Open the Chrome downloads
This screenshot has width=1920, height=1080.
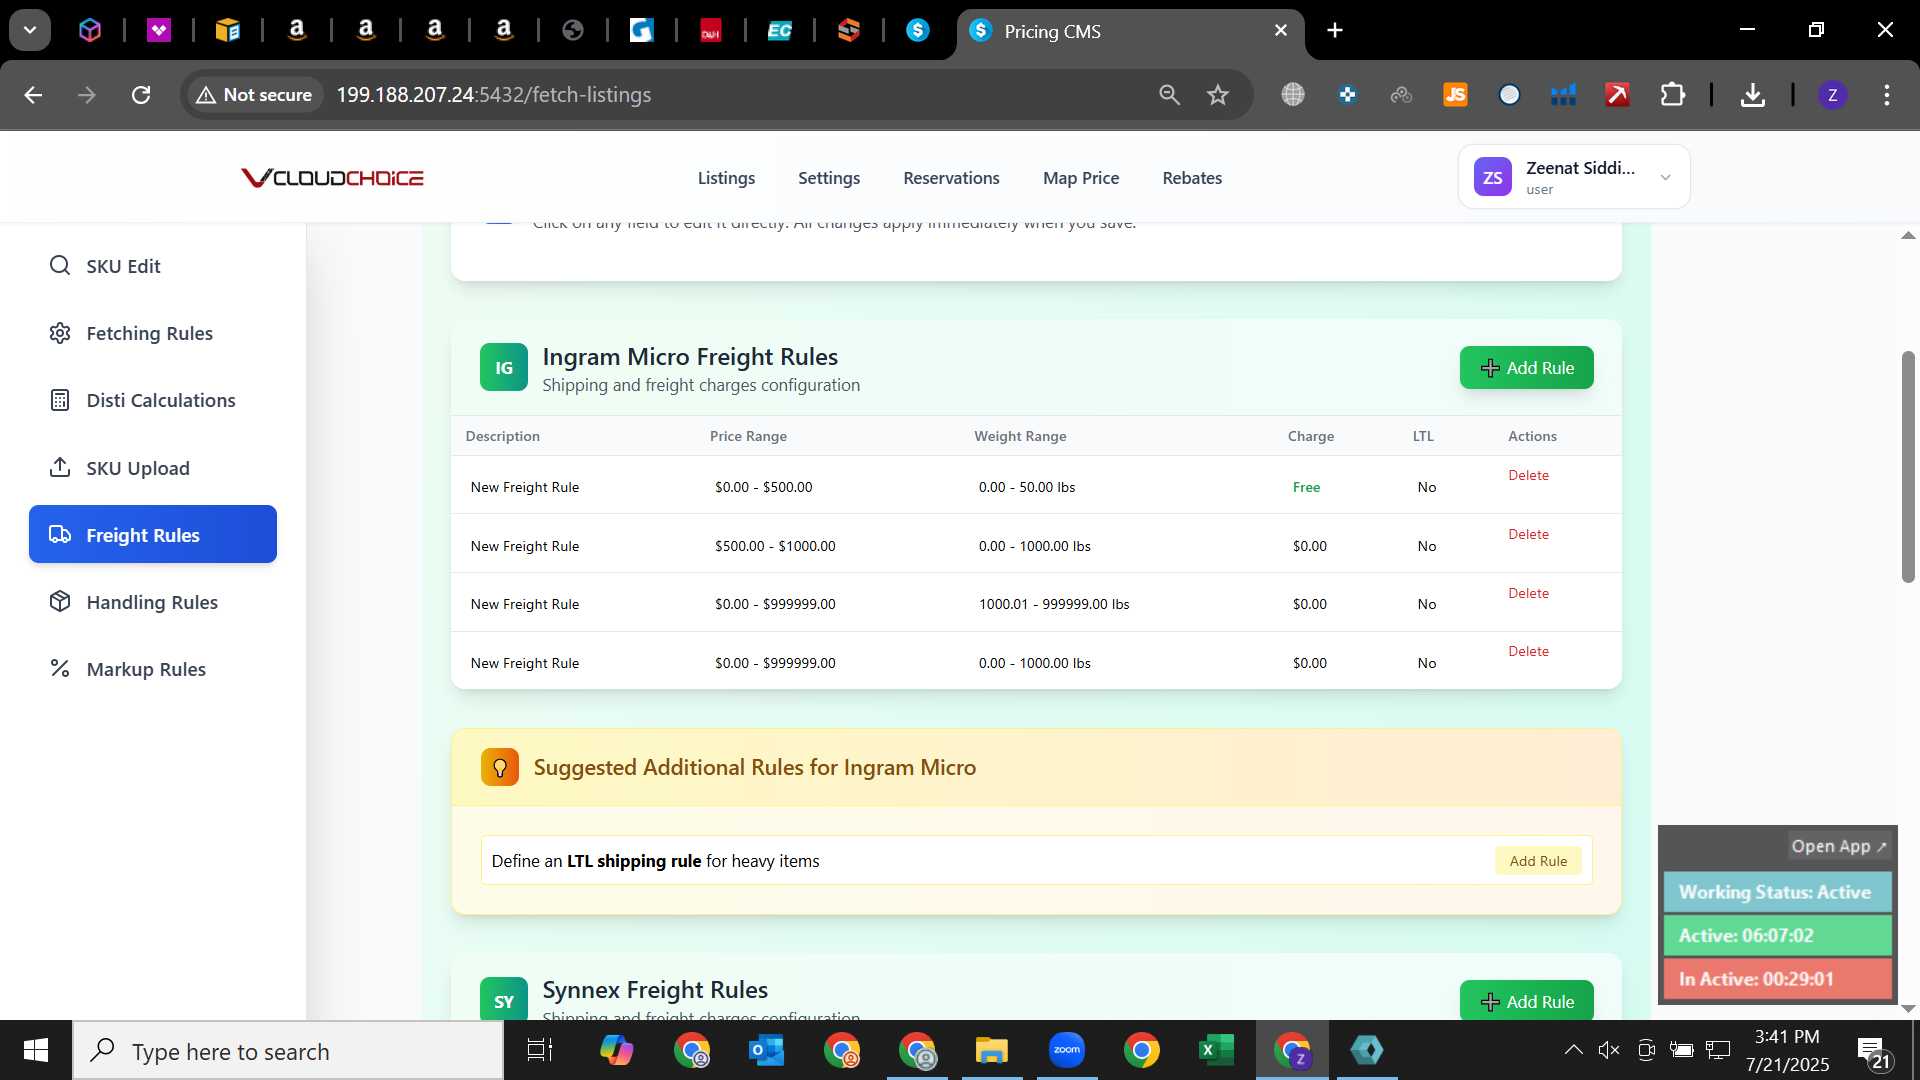tap(1752, 95)
